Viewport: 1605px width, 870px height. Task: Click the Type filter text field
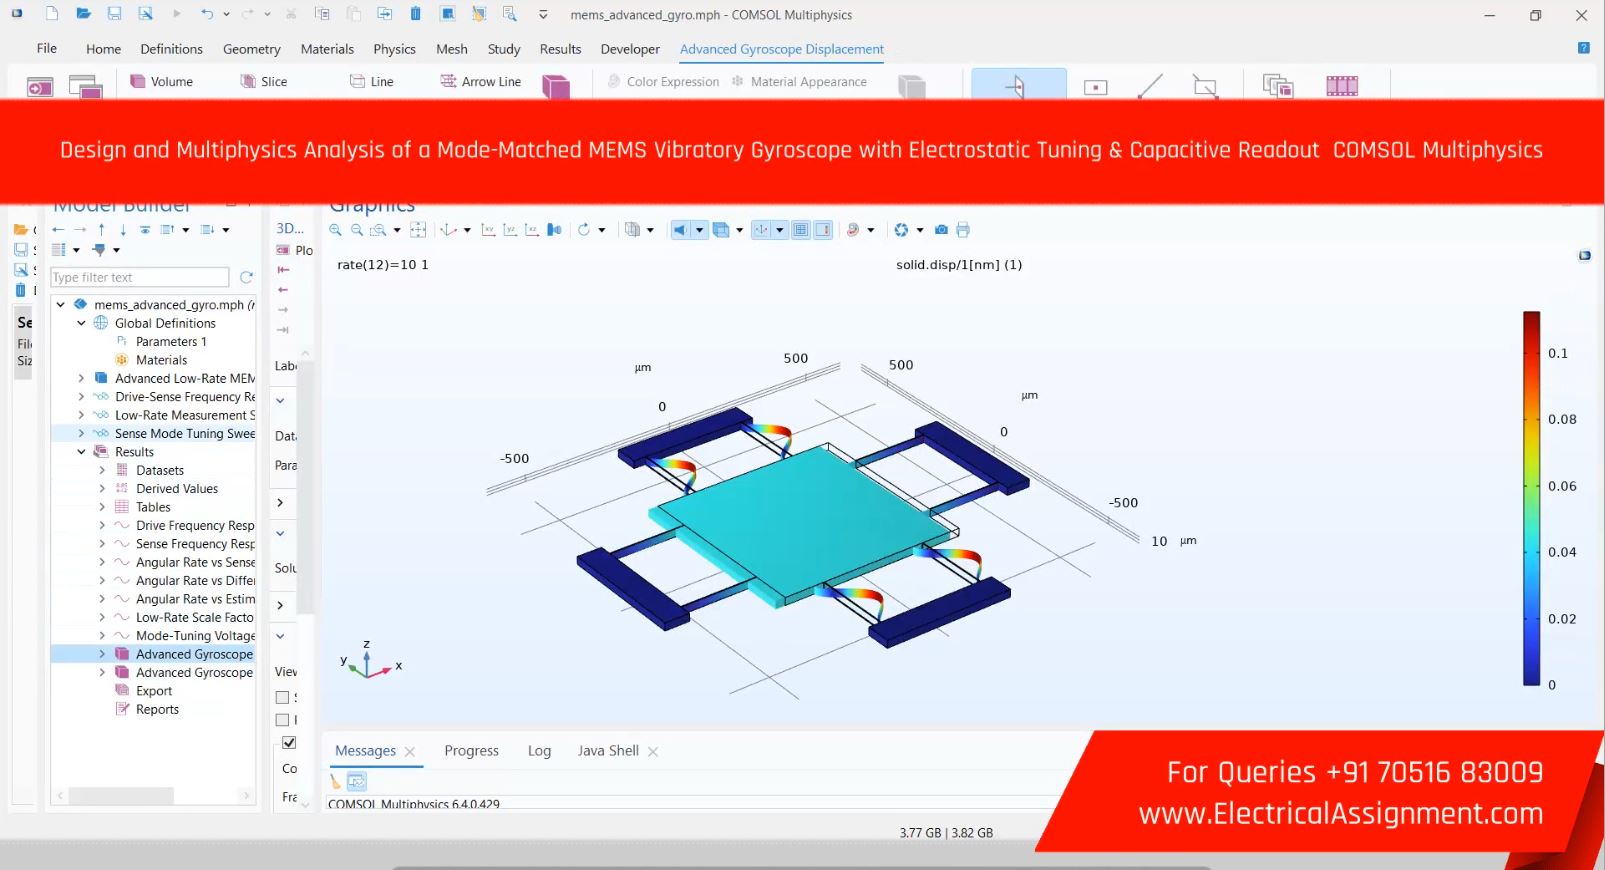tap(140, 277)
